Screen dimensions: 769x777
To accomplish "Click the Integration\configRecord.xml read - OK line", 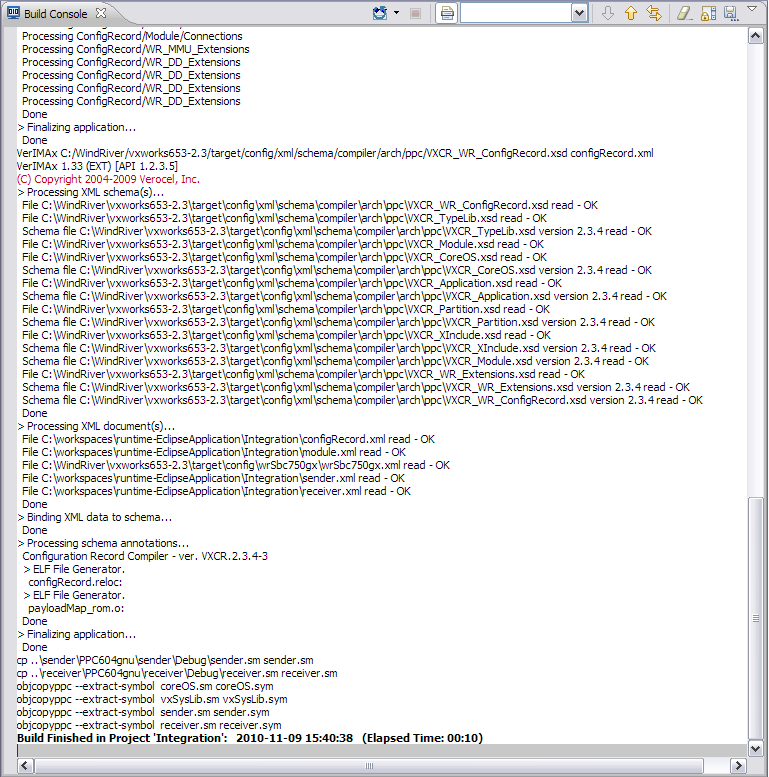I will tap(228, 439).
